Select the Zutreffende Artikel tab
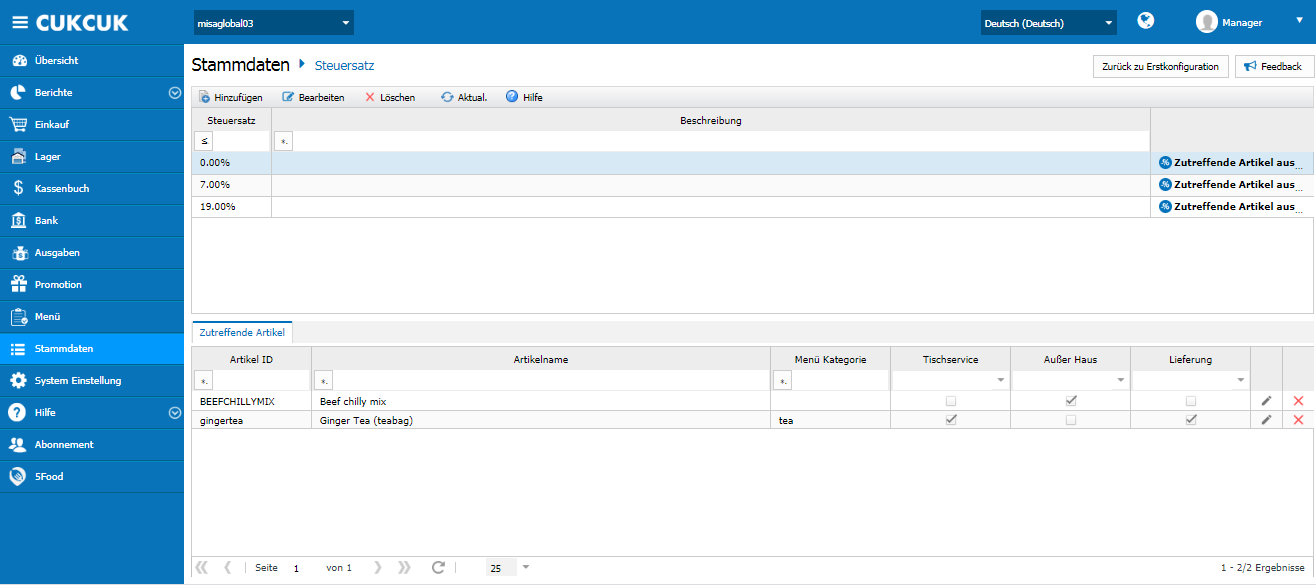 coord(242,331)
